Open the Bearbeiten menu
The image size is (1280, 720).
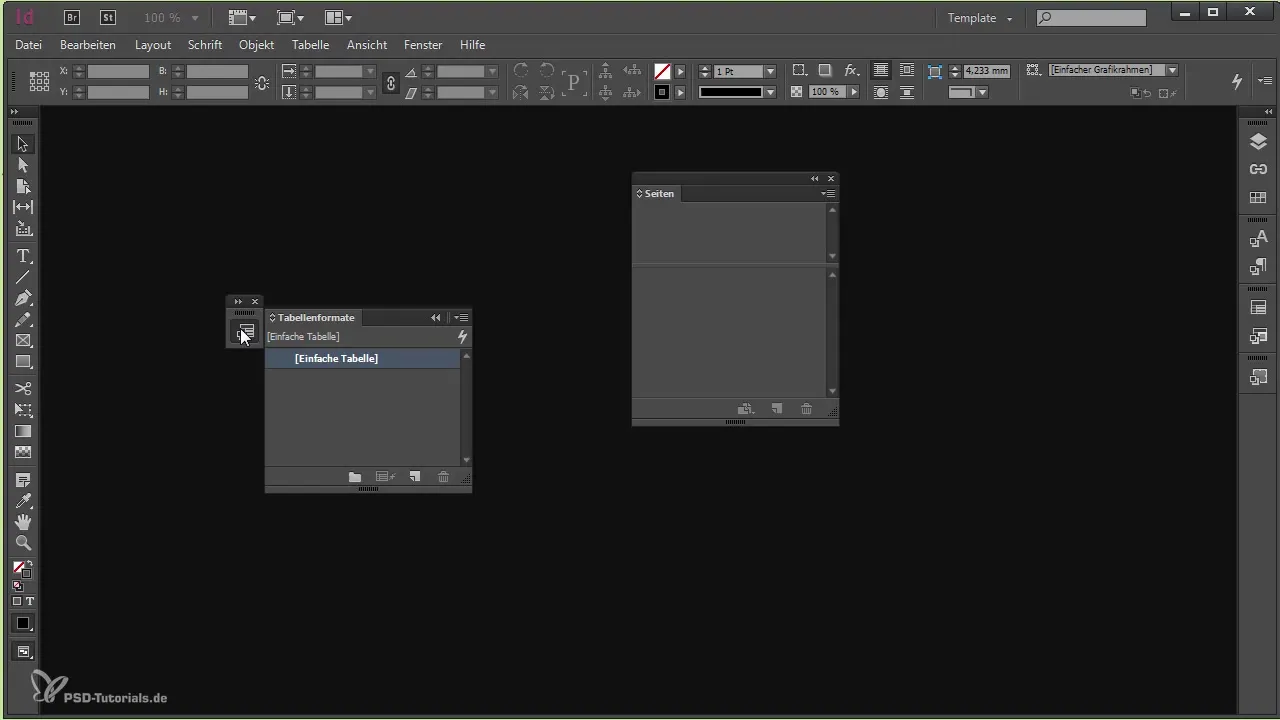[88, 45]
